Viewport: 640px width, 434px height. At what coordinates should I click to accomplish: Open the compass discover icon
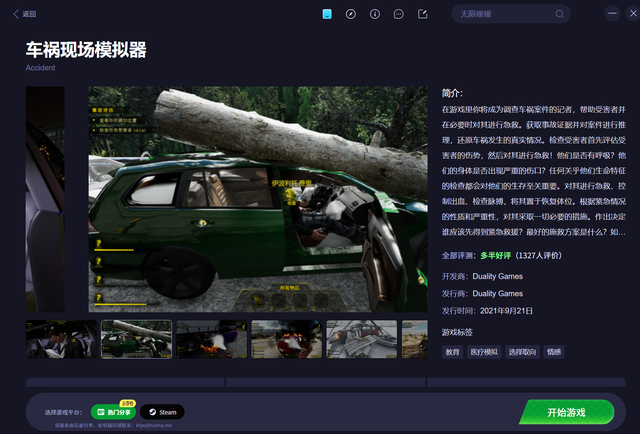tap(351, 14)
